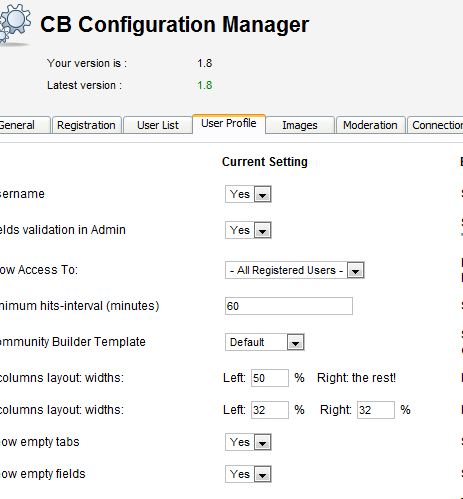Click the Right: the rest! text
The image size is (463, 499).
(x=356, y=378)
